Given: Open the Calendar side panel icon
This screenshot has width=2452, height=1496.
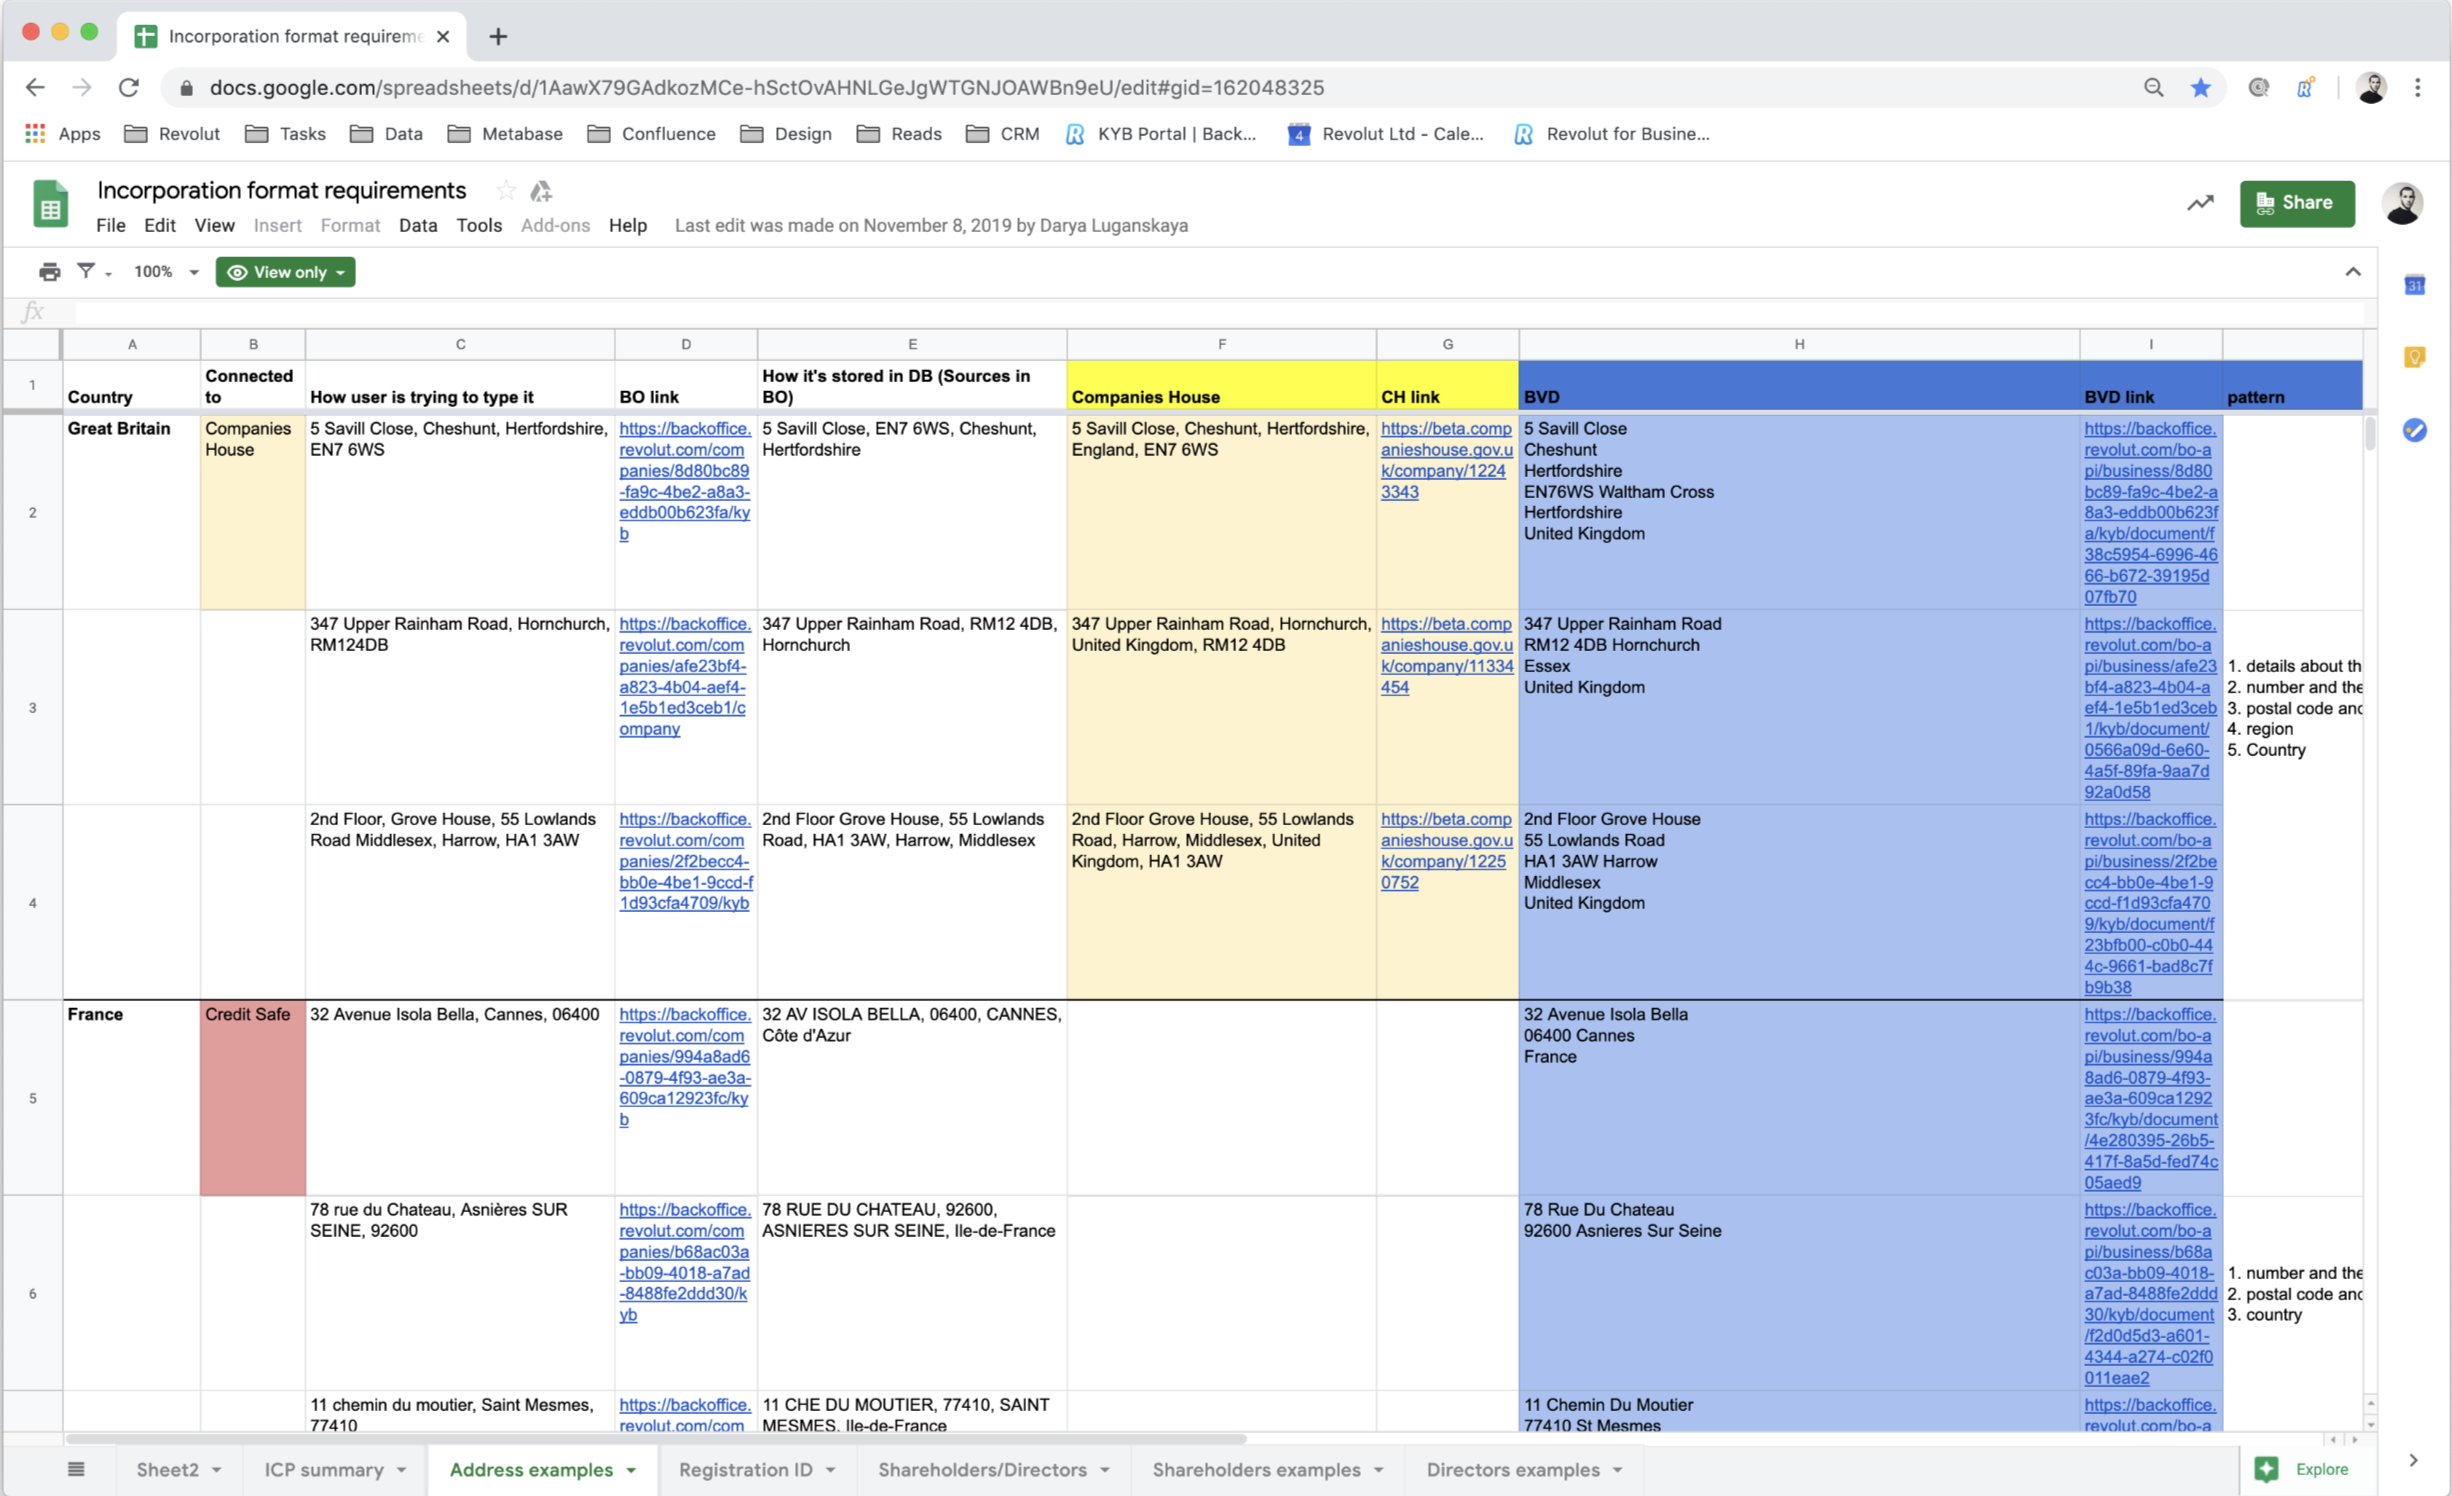Looking at the screenshot, I should click(2414, 286).
